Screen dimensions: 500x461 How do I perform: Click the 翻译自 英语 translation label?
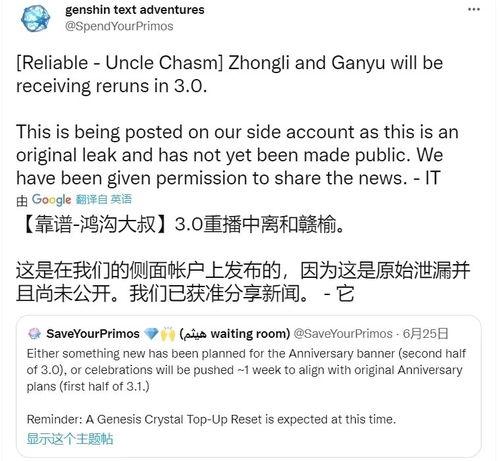tap(104, 199)
